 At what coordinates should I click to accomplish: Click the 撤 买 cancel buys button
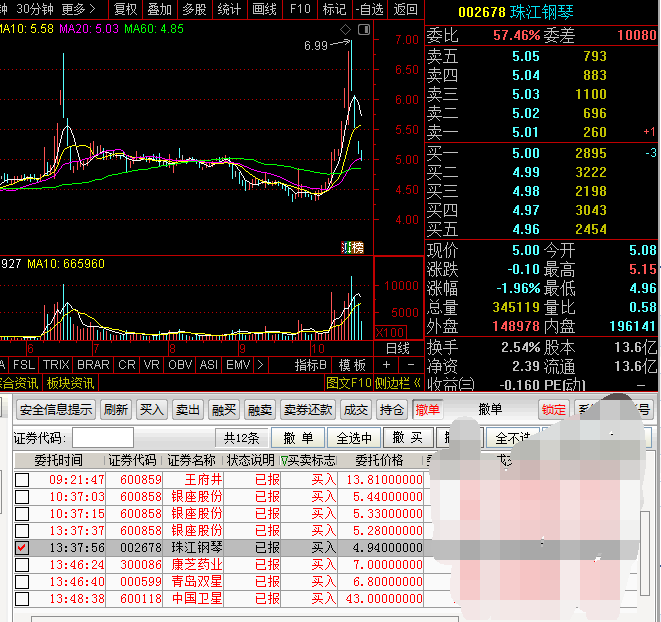408,438
